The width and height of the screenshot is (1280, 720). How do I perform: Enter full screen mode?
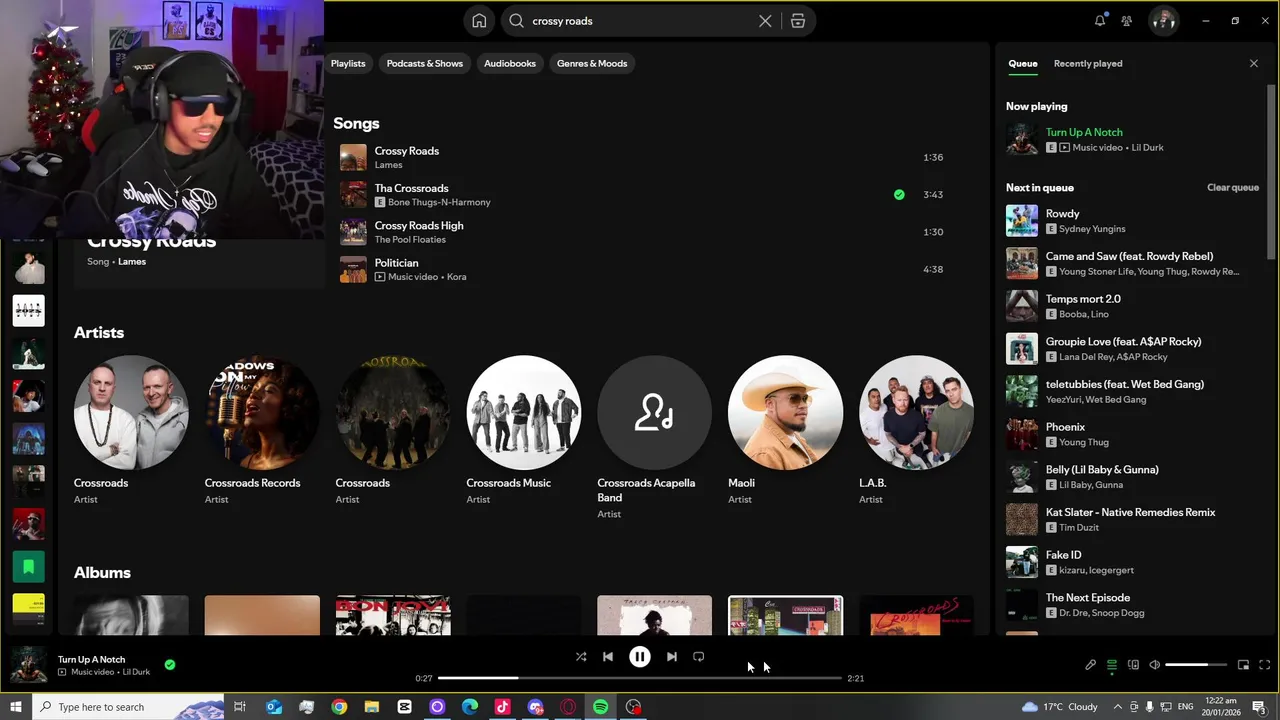[x=1264, y=665]
